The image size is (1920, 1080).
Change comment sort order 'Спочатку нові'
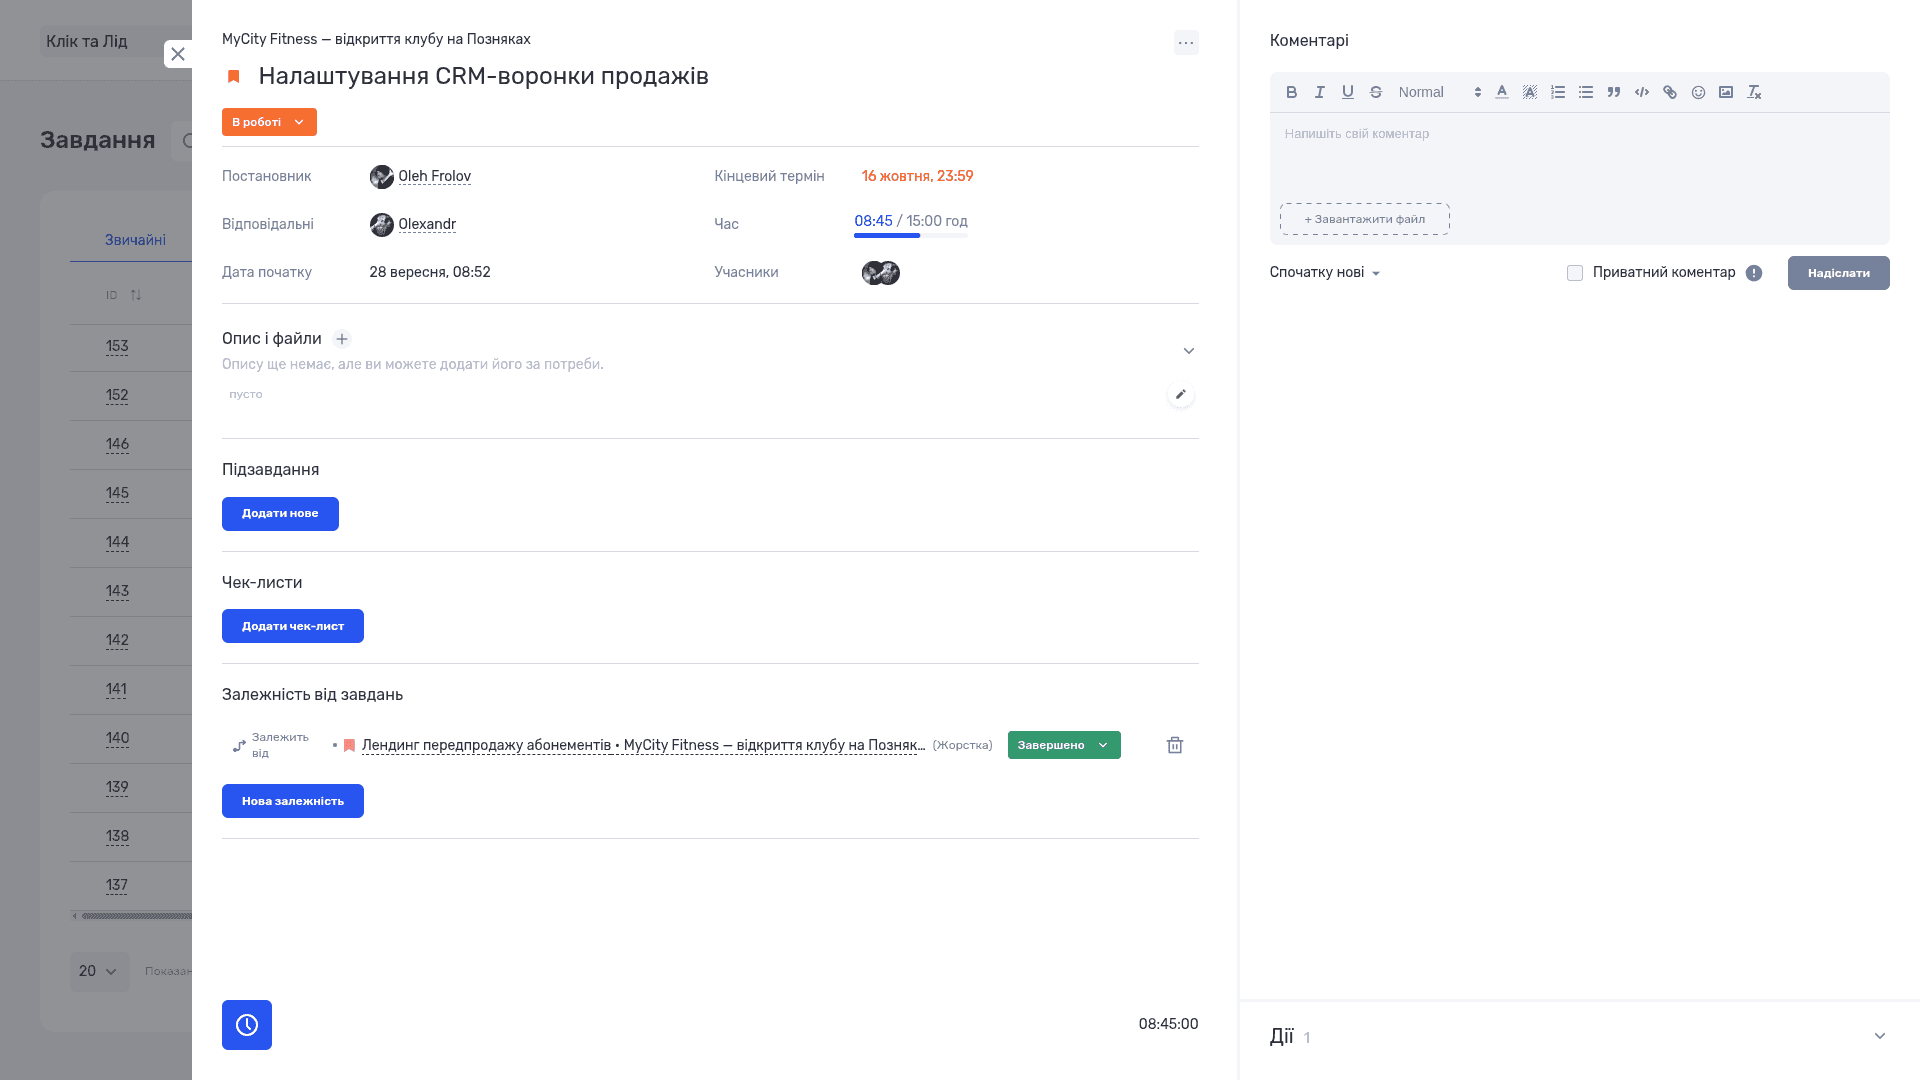point(1325,272)
